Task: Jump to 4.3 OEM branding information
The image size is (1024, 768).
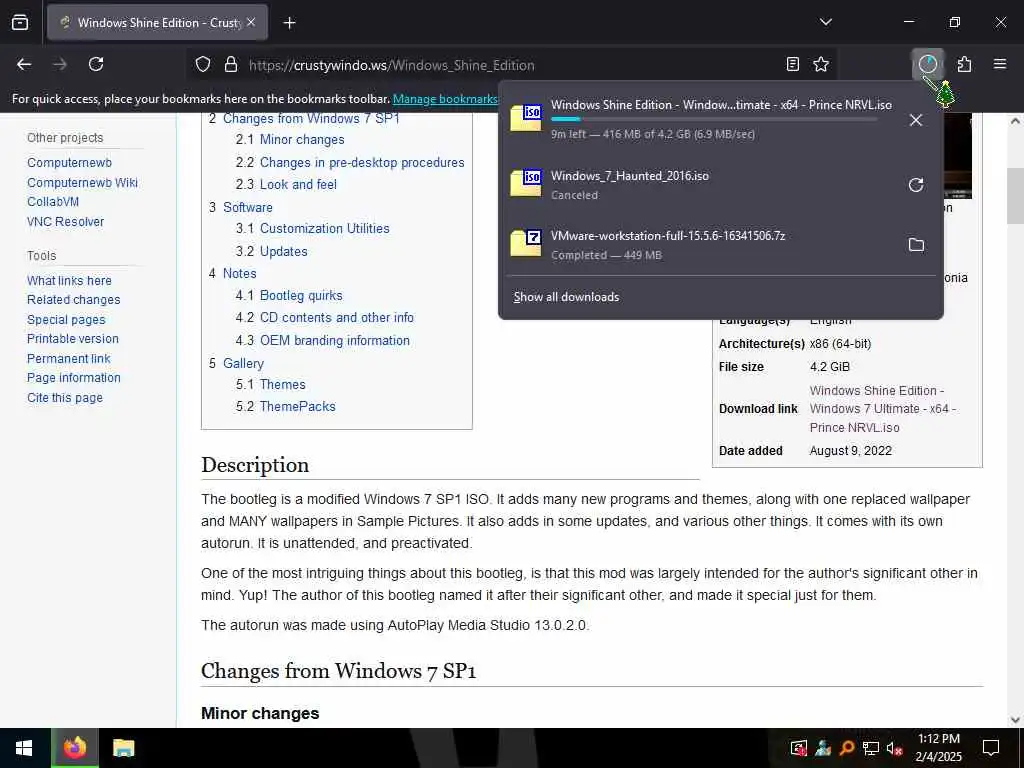Action: pos(323,341)
